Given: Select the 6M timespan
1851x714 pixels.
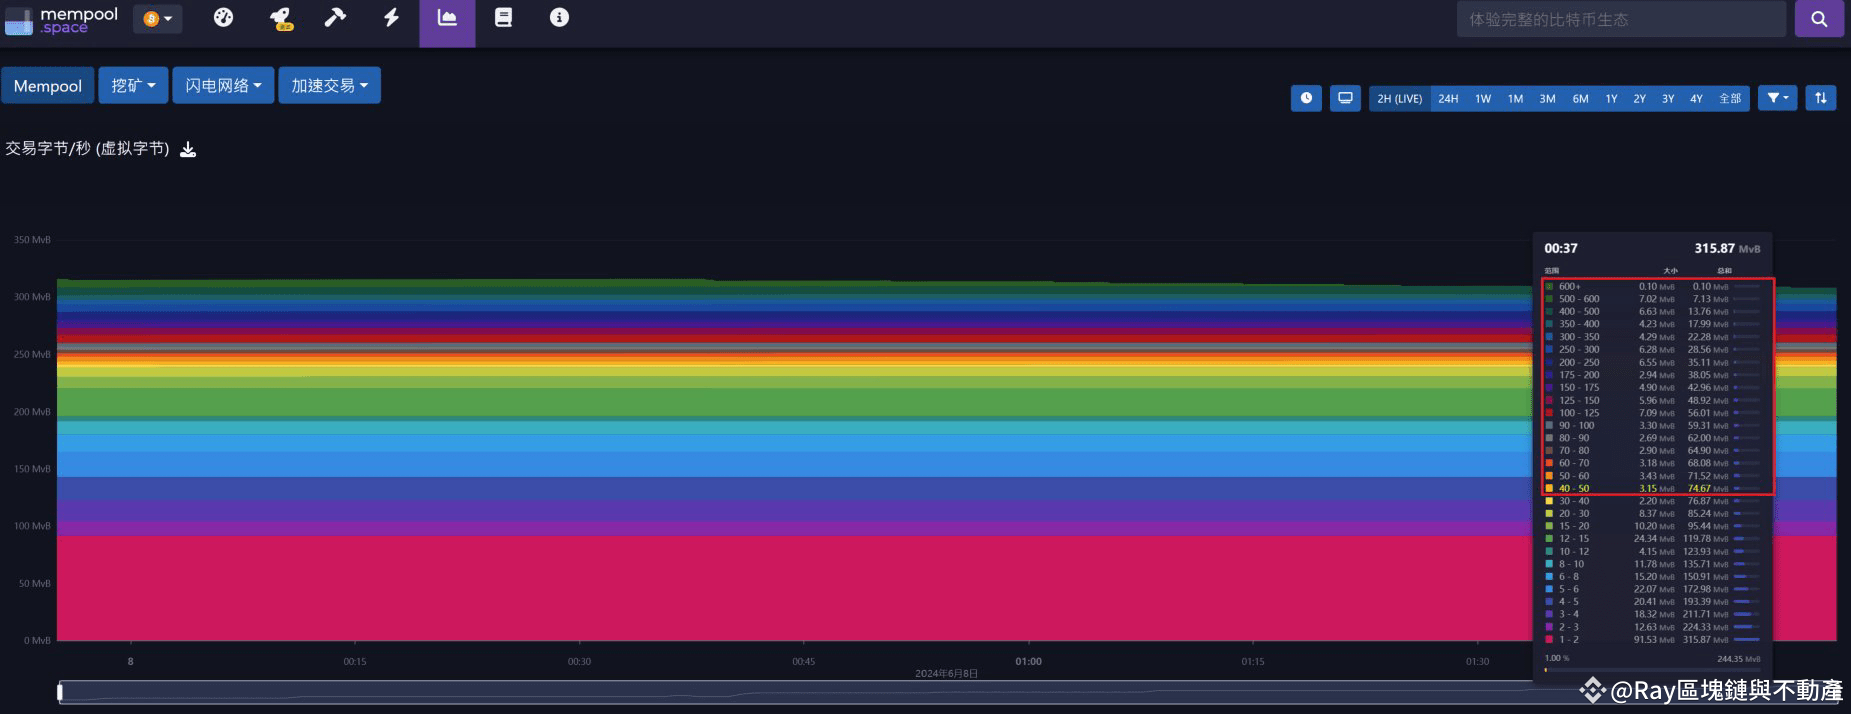Looking at the screenshot, I should [x=1580, y=98].
